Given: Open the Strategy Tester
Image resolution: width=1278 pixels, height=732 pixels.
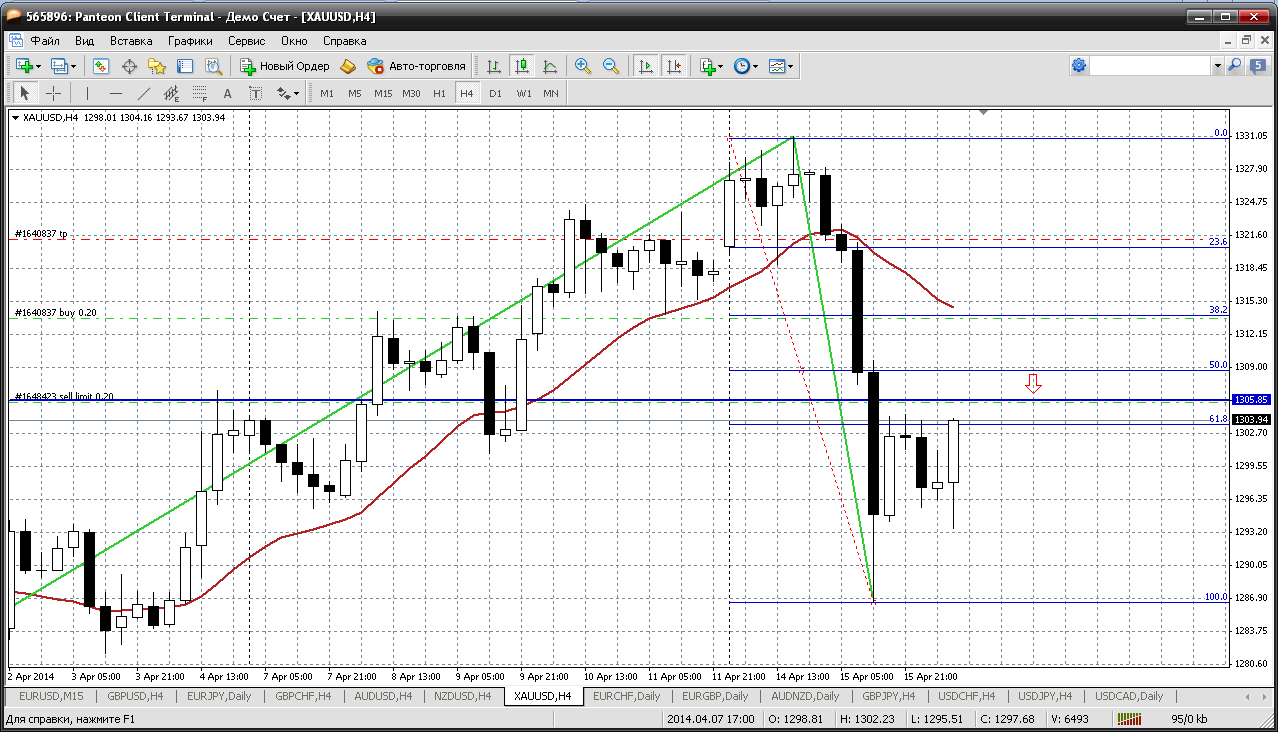Looking at the screenshot, I should tap(213, 66).
